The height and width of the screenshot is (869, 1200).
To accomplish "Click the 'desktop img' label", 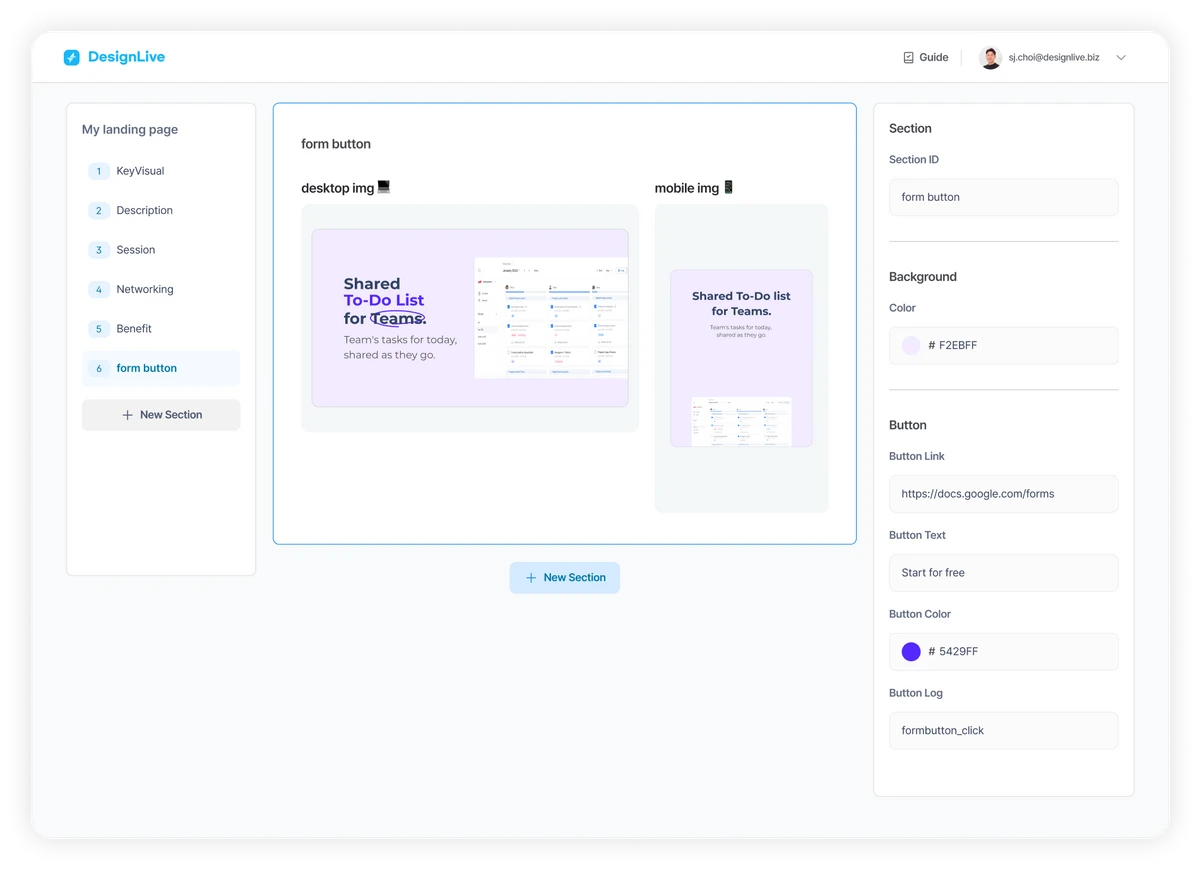I will 338,188.
